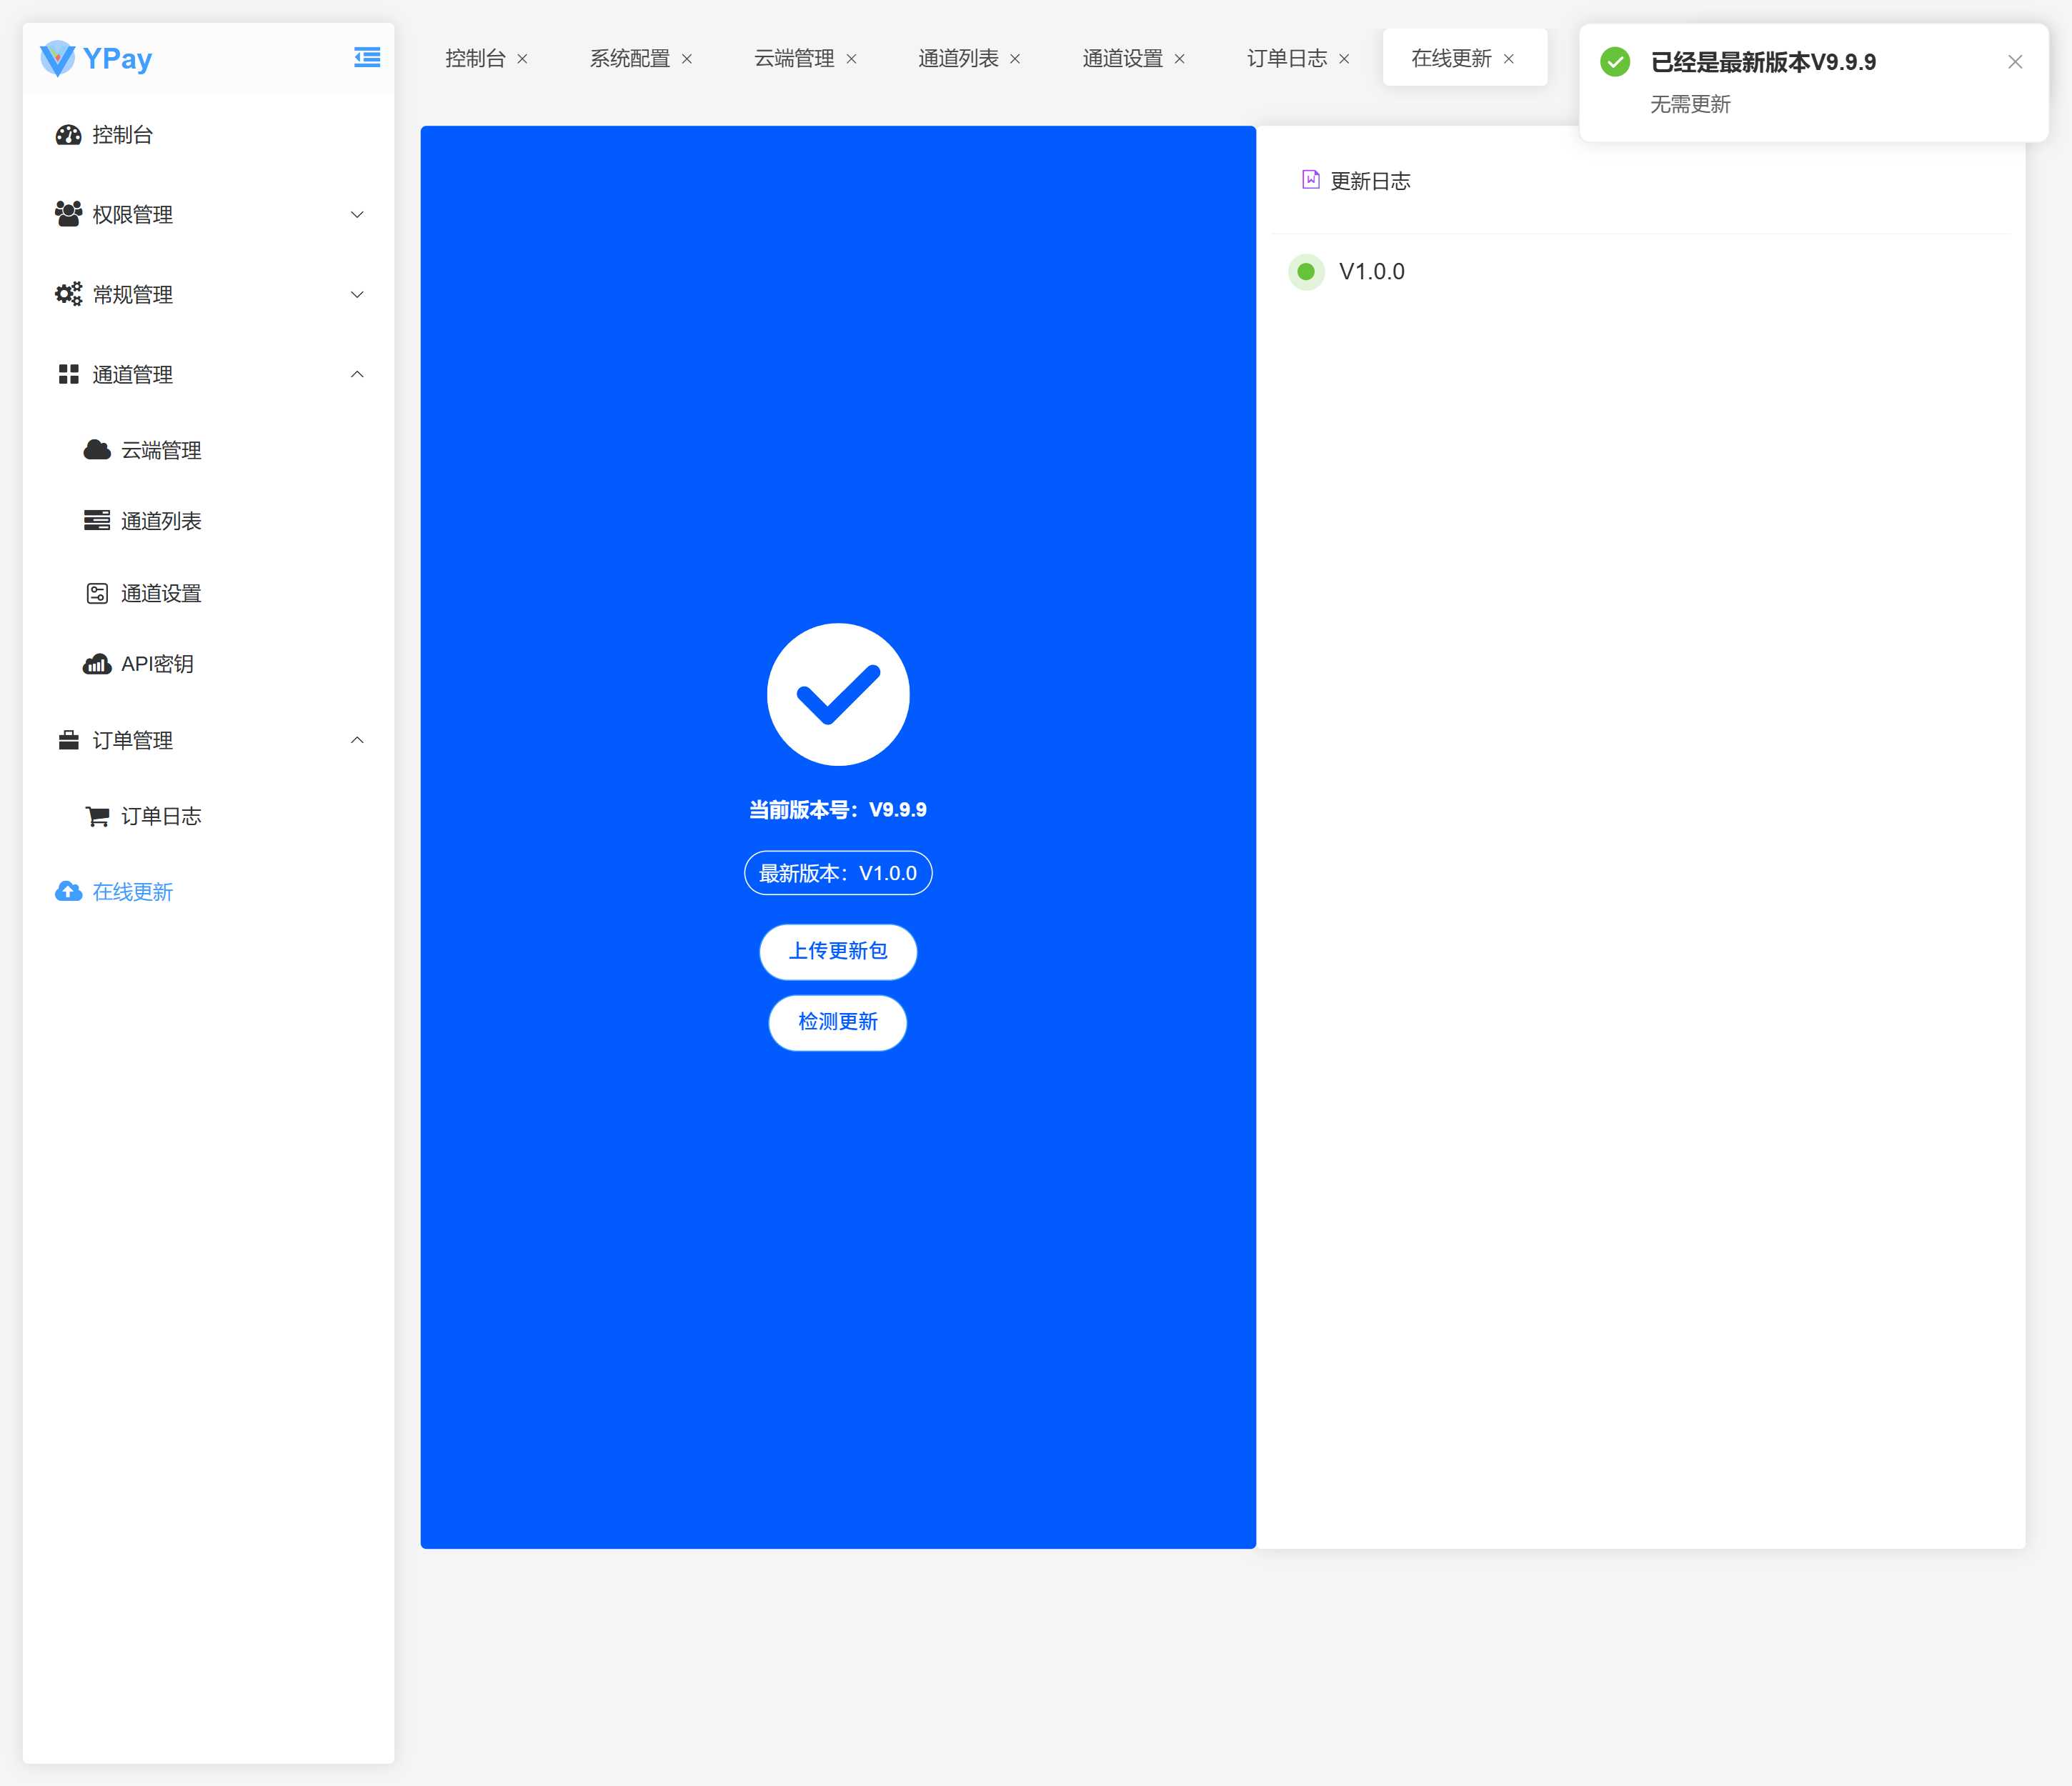The height and width of the screenshot is (1786, 2072).
Task: Click the API密钥 cloud chart icon
Action: pyautogui.click(x=97, y=664)
